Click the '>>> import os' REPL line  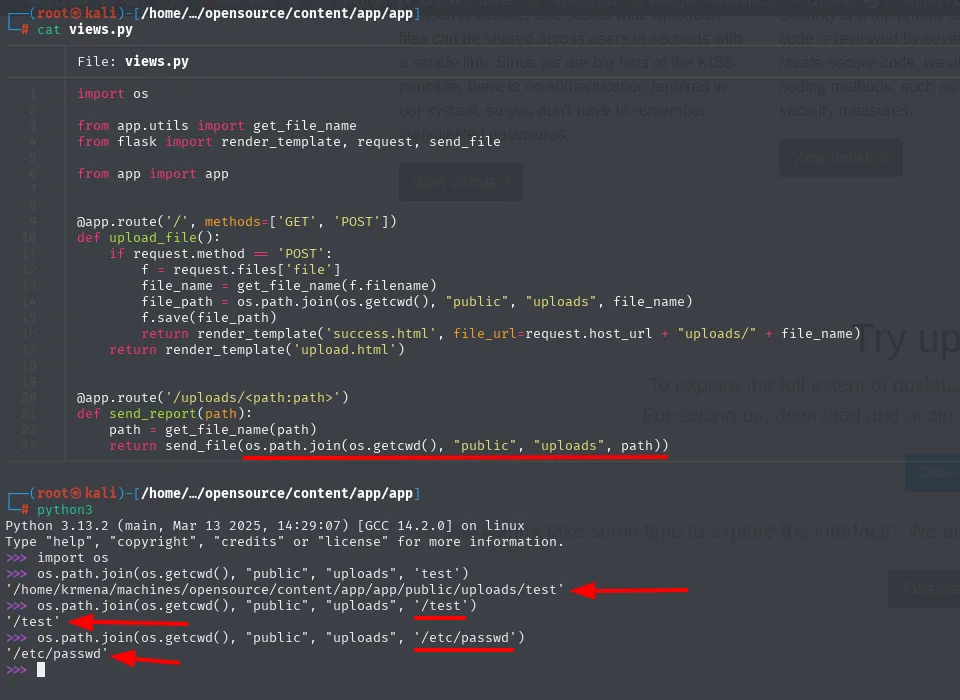click(x=57, y=557)
